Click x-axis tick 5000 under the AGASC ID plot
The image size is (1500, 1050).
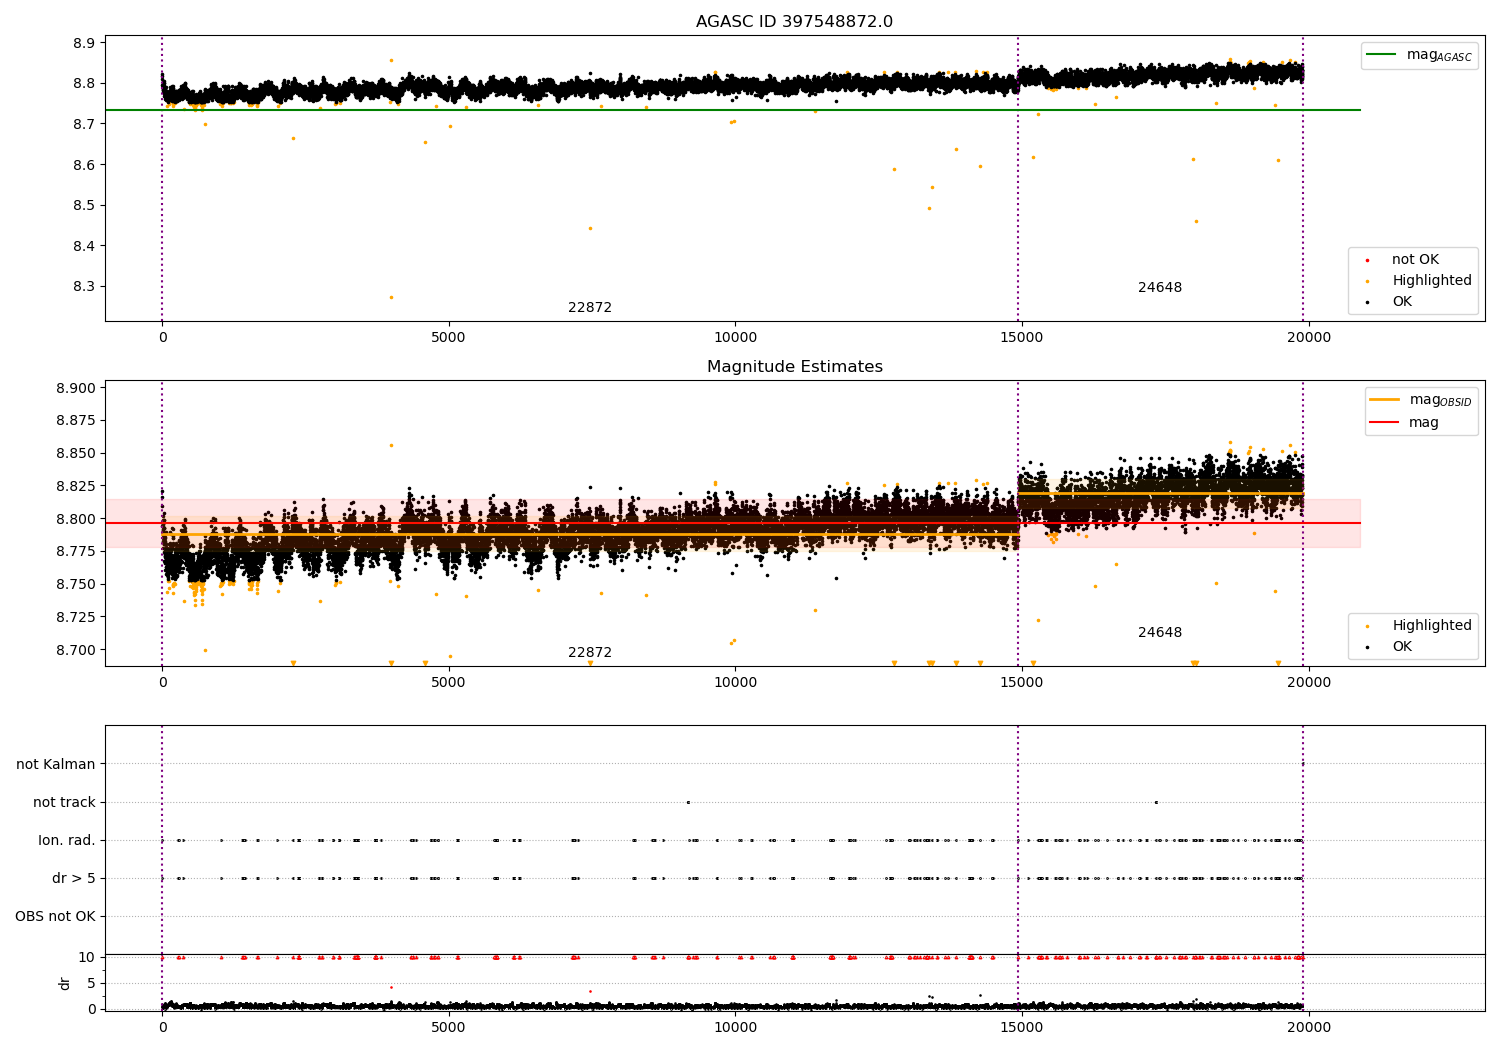pyautogui.click(x=448, y=338)
